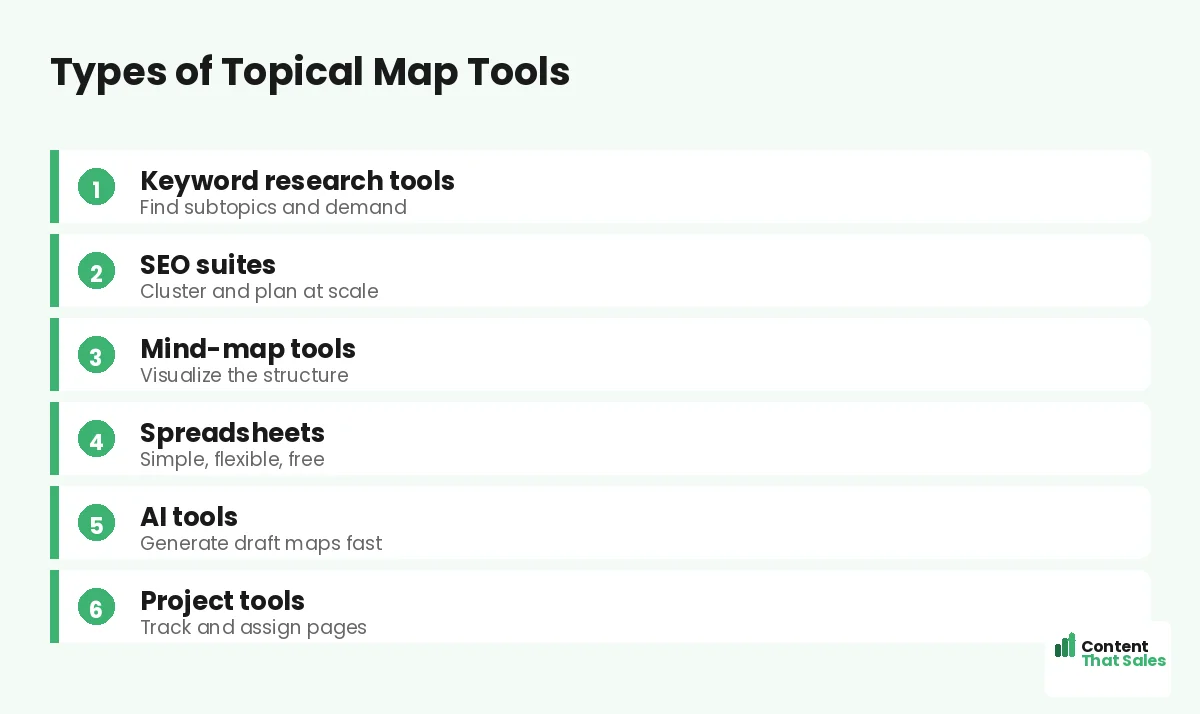The width and height of the screenshot is (1200, 714).
Task: Click the Content That Sales bar-chart logo icon
Action: point(1065,645)
